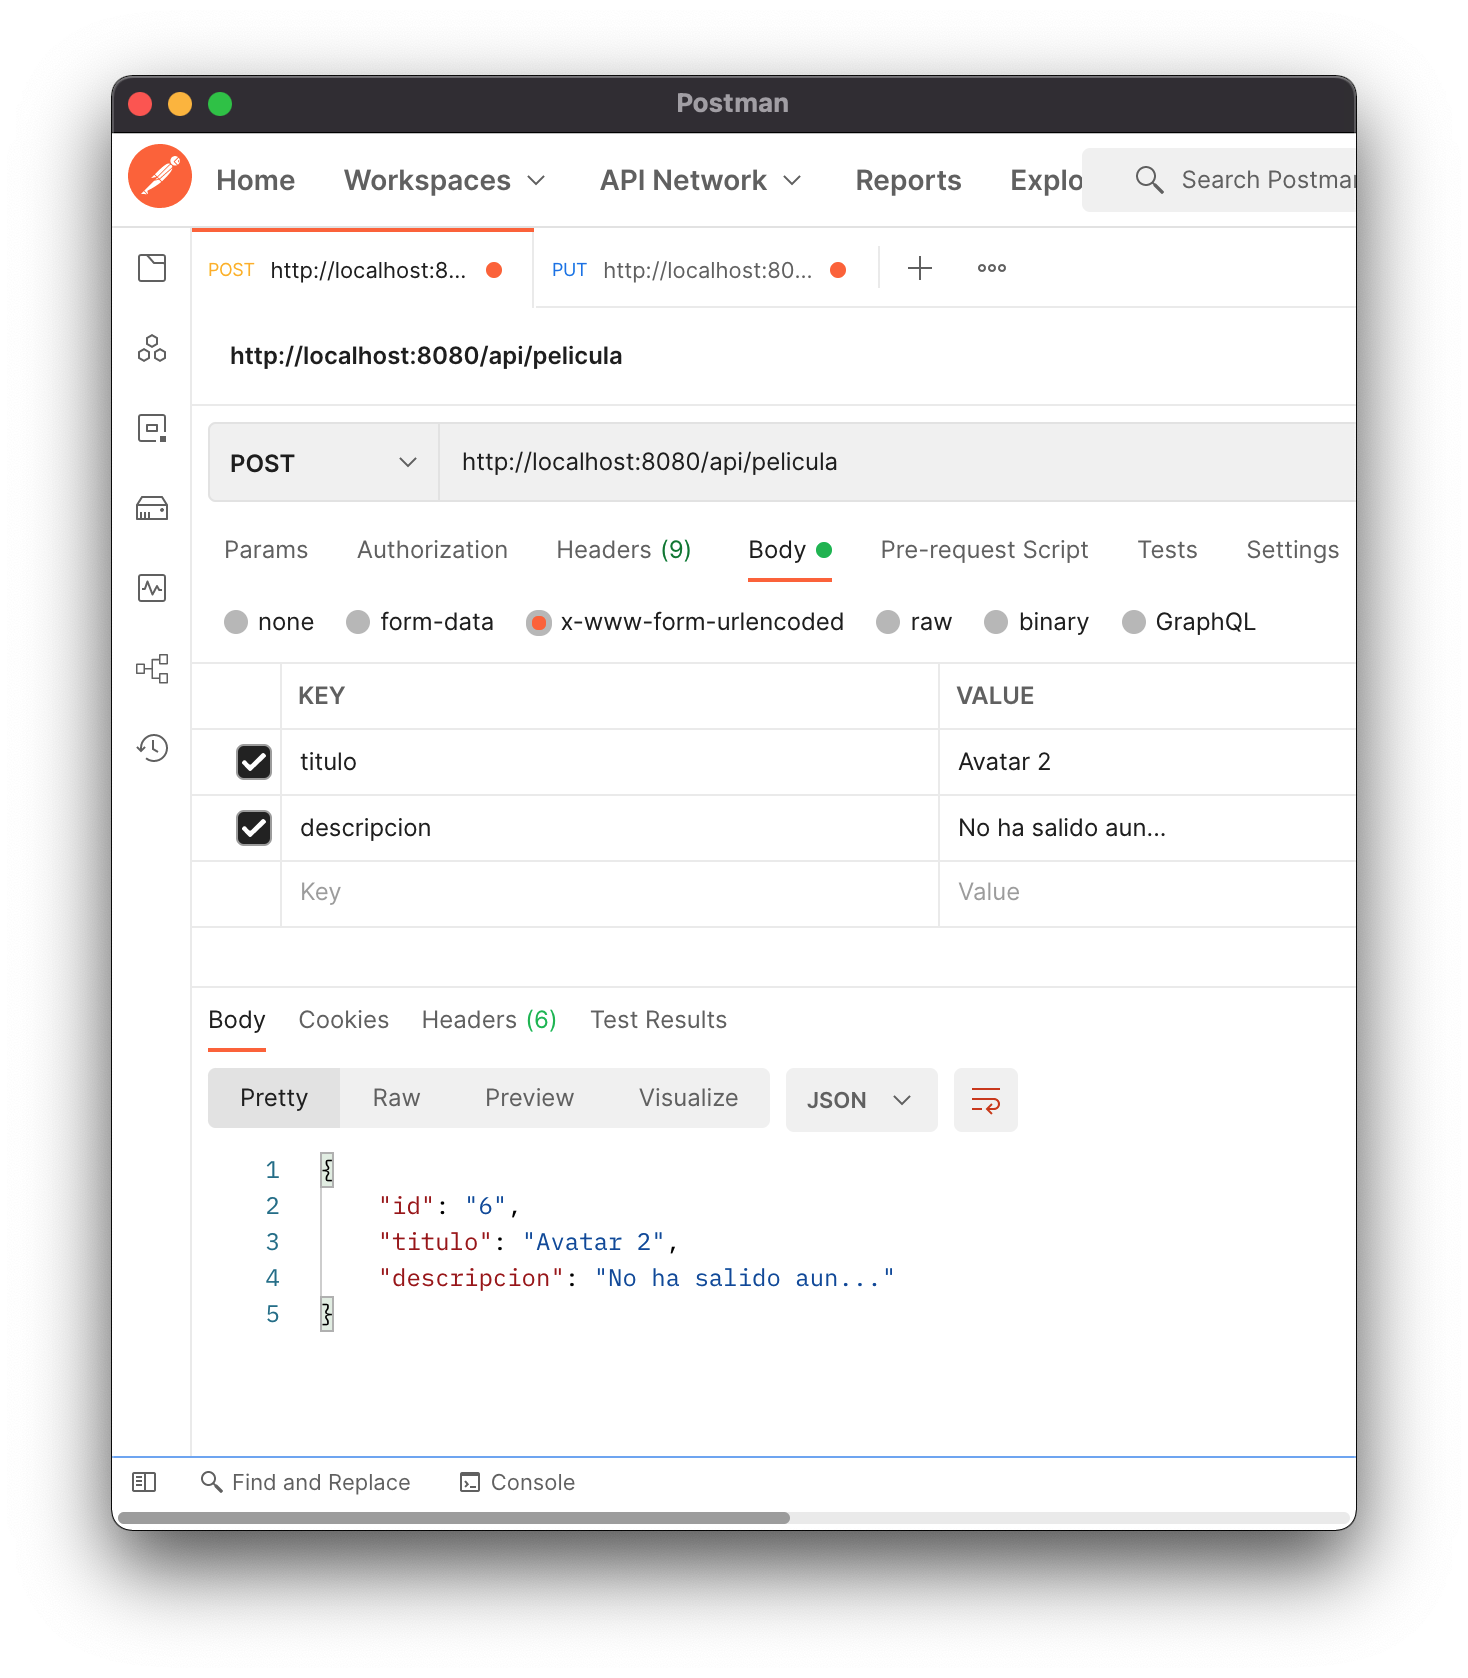Add a new request tab

(x=919, y=268)
